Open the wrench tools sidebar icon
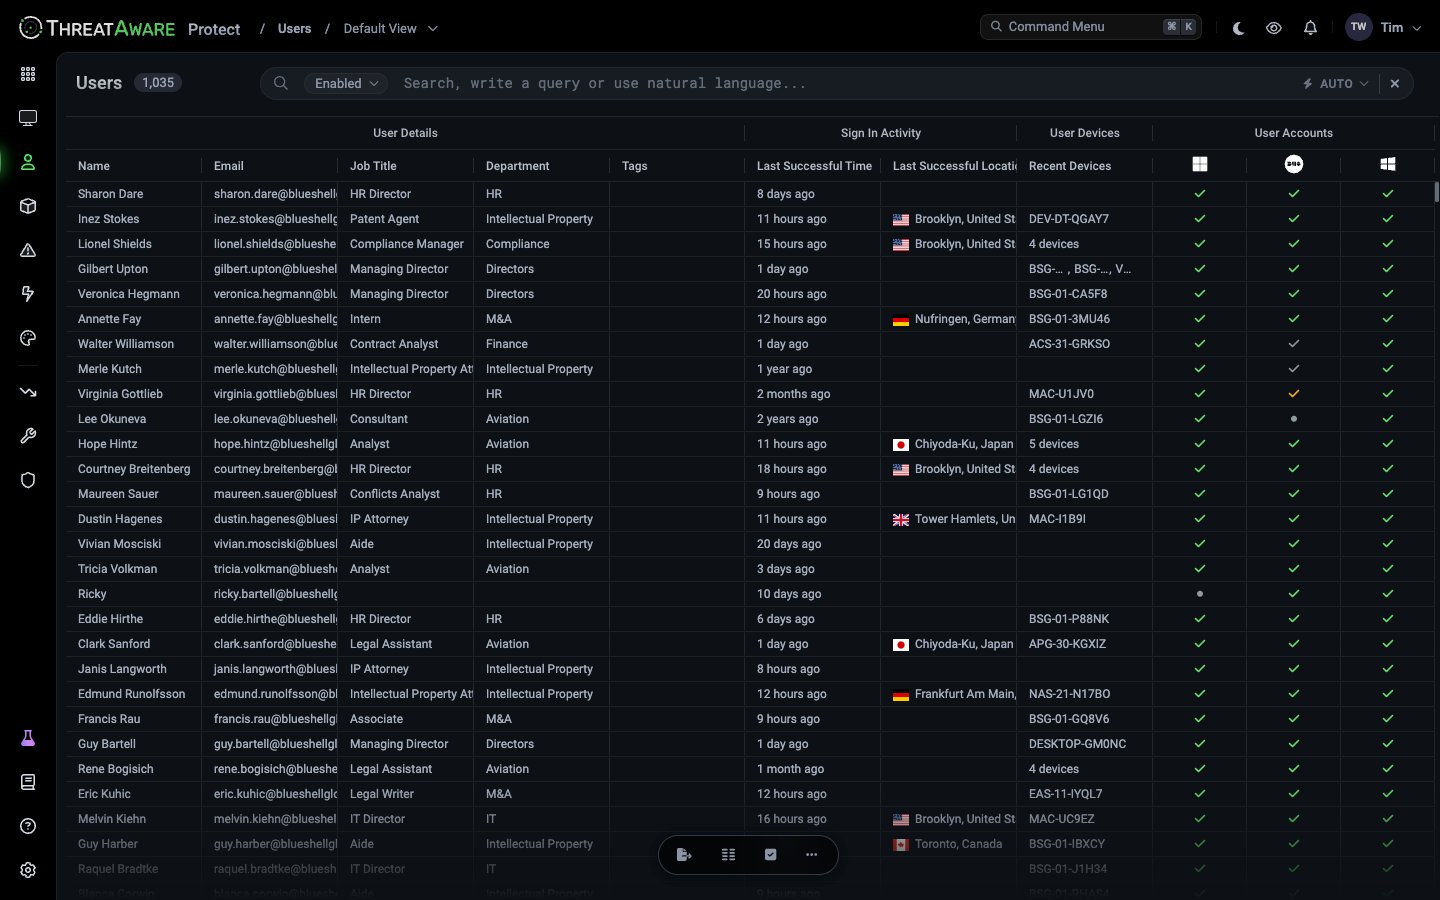 pyautogui.click(x=28, y=436)
